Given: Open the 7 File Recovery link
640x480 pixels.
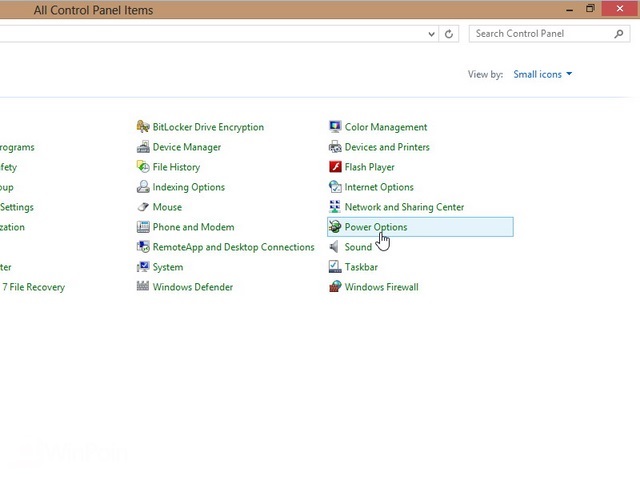Looking at the screenshot, I should pyautogui.click(x=33, y=287).
